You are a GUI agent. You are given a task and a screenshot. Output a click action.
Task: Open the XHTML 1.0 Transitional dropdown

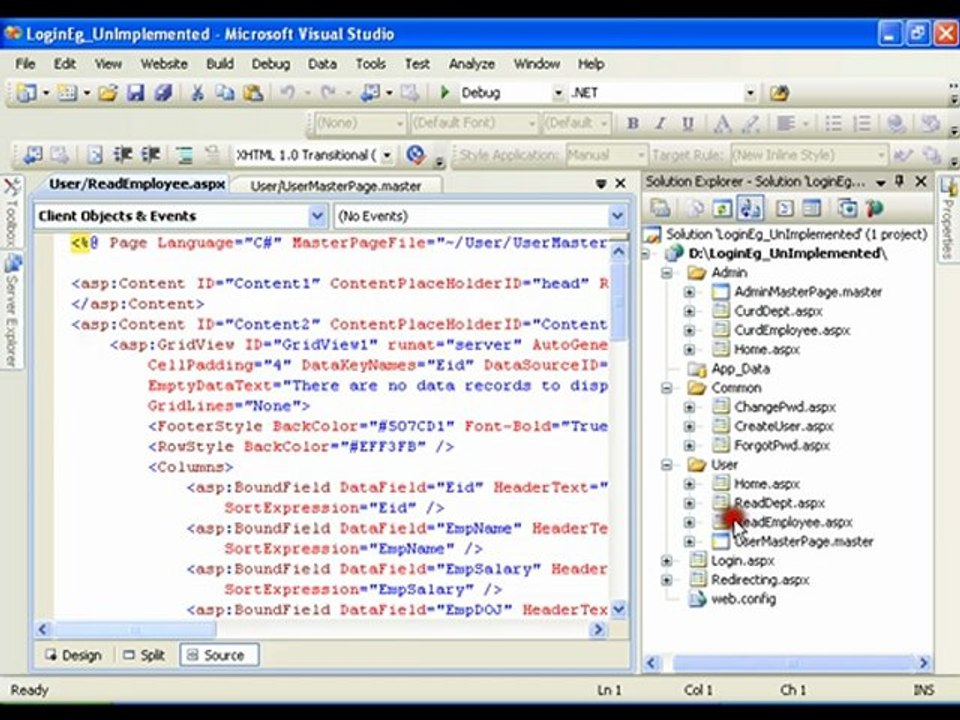387,156
